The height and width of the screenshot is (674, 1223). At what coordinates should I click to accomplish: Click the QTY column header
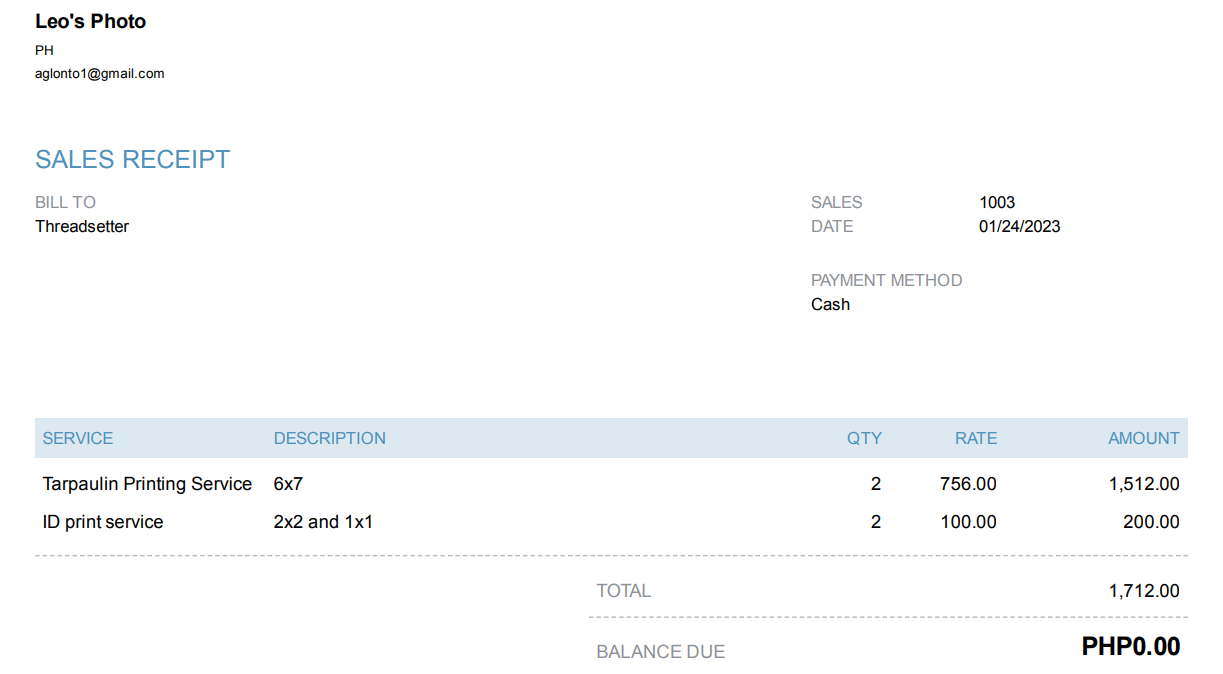864,438
